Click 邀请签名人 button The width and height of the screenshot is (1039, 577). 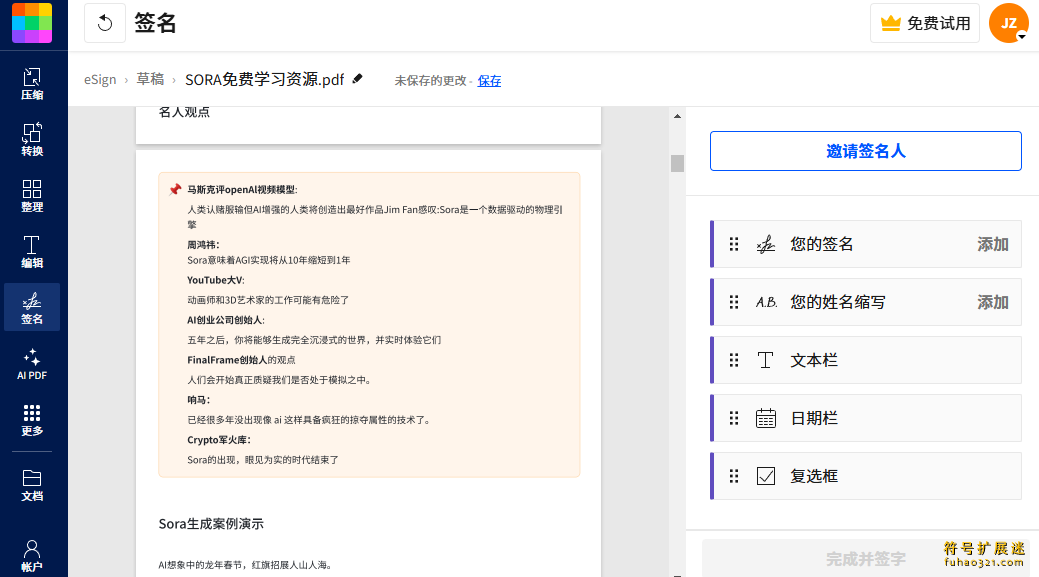point(865,151)
